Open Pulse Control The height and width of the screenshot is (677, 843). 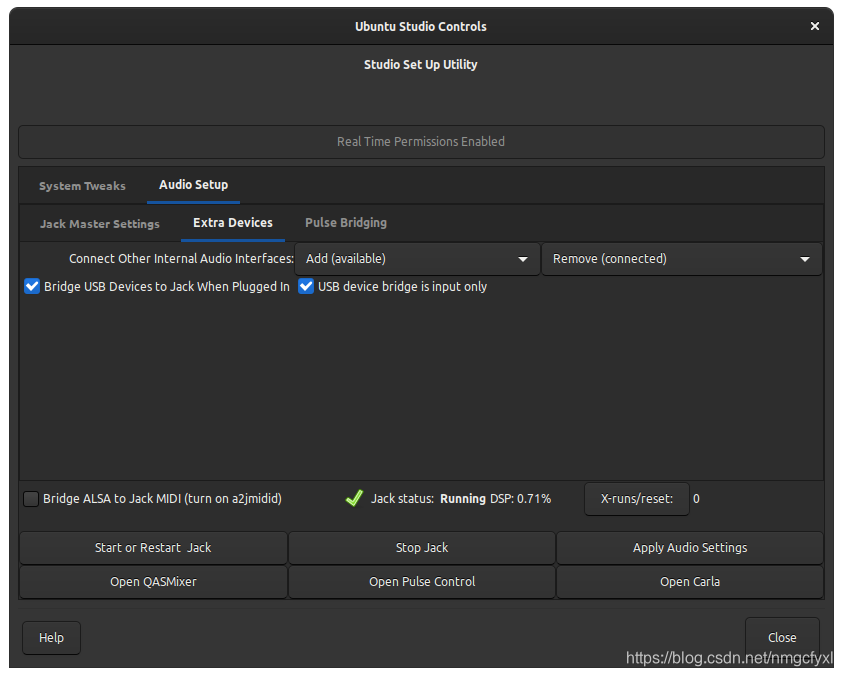pos(422,582)
